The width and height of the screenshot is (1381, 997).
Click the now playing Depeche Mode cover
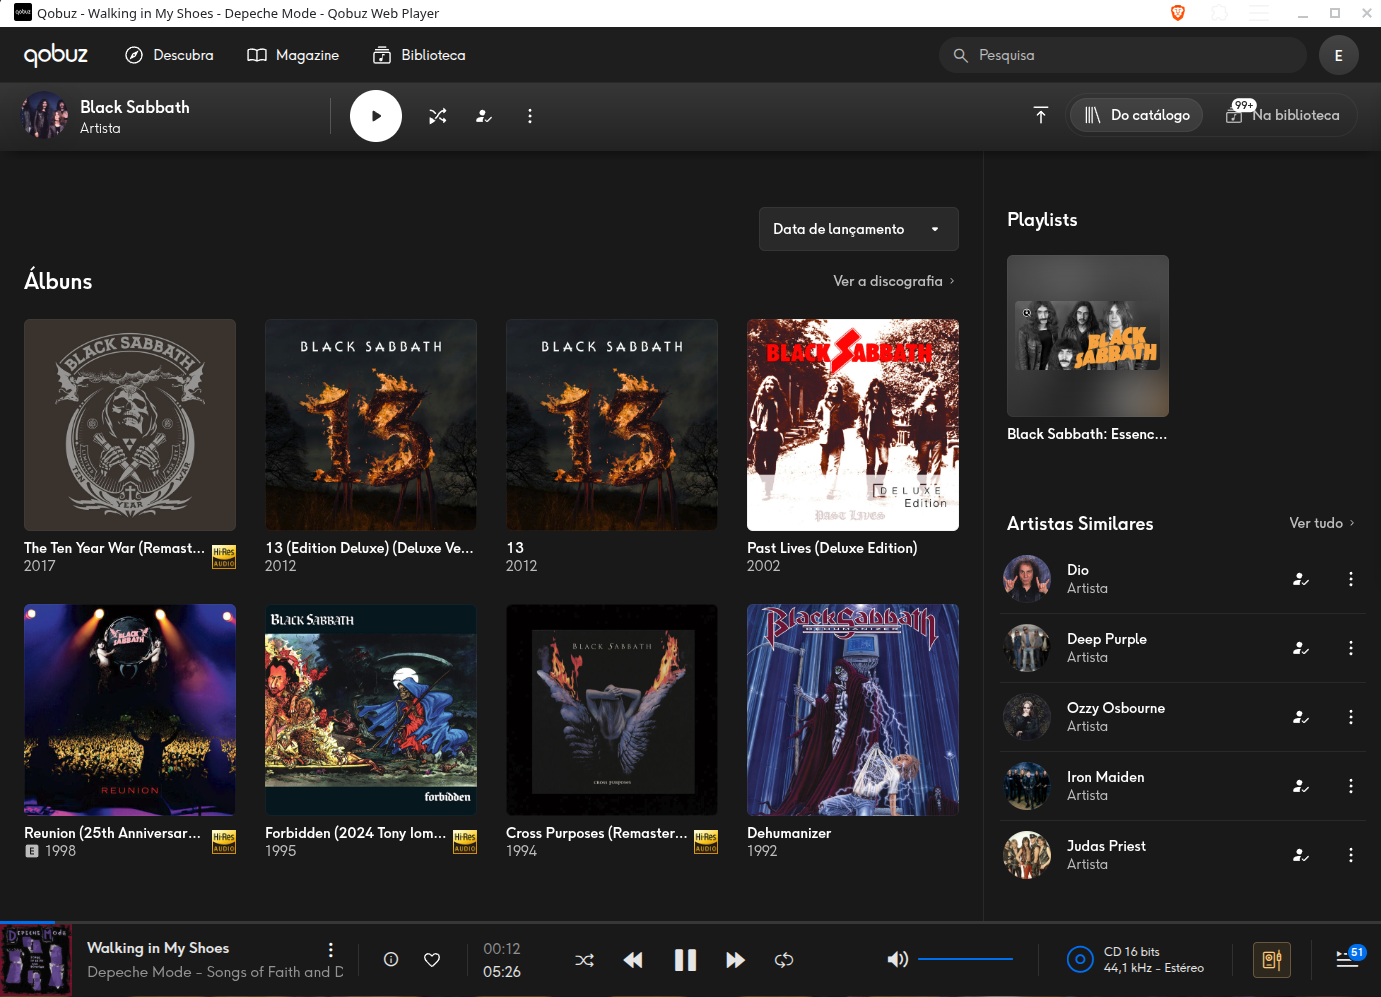pos(36,960)
